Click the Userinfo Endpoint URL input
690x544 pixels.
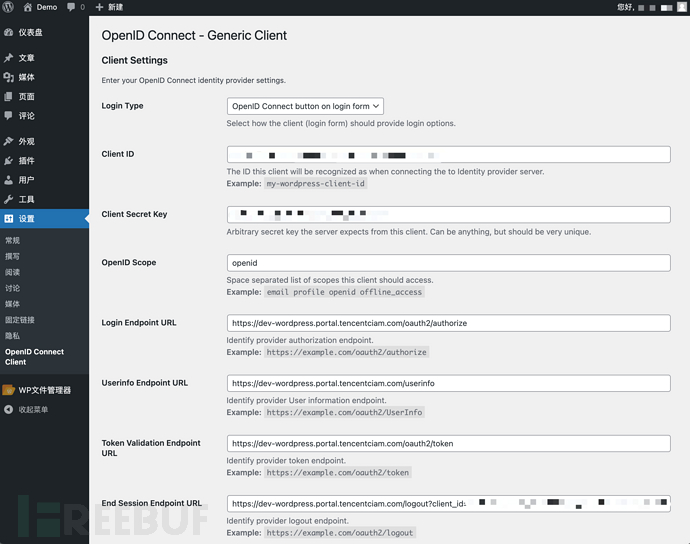[x=448, y=383]
